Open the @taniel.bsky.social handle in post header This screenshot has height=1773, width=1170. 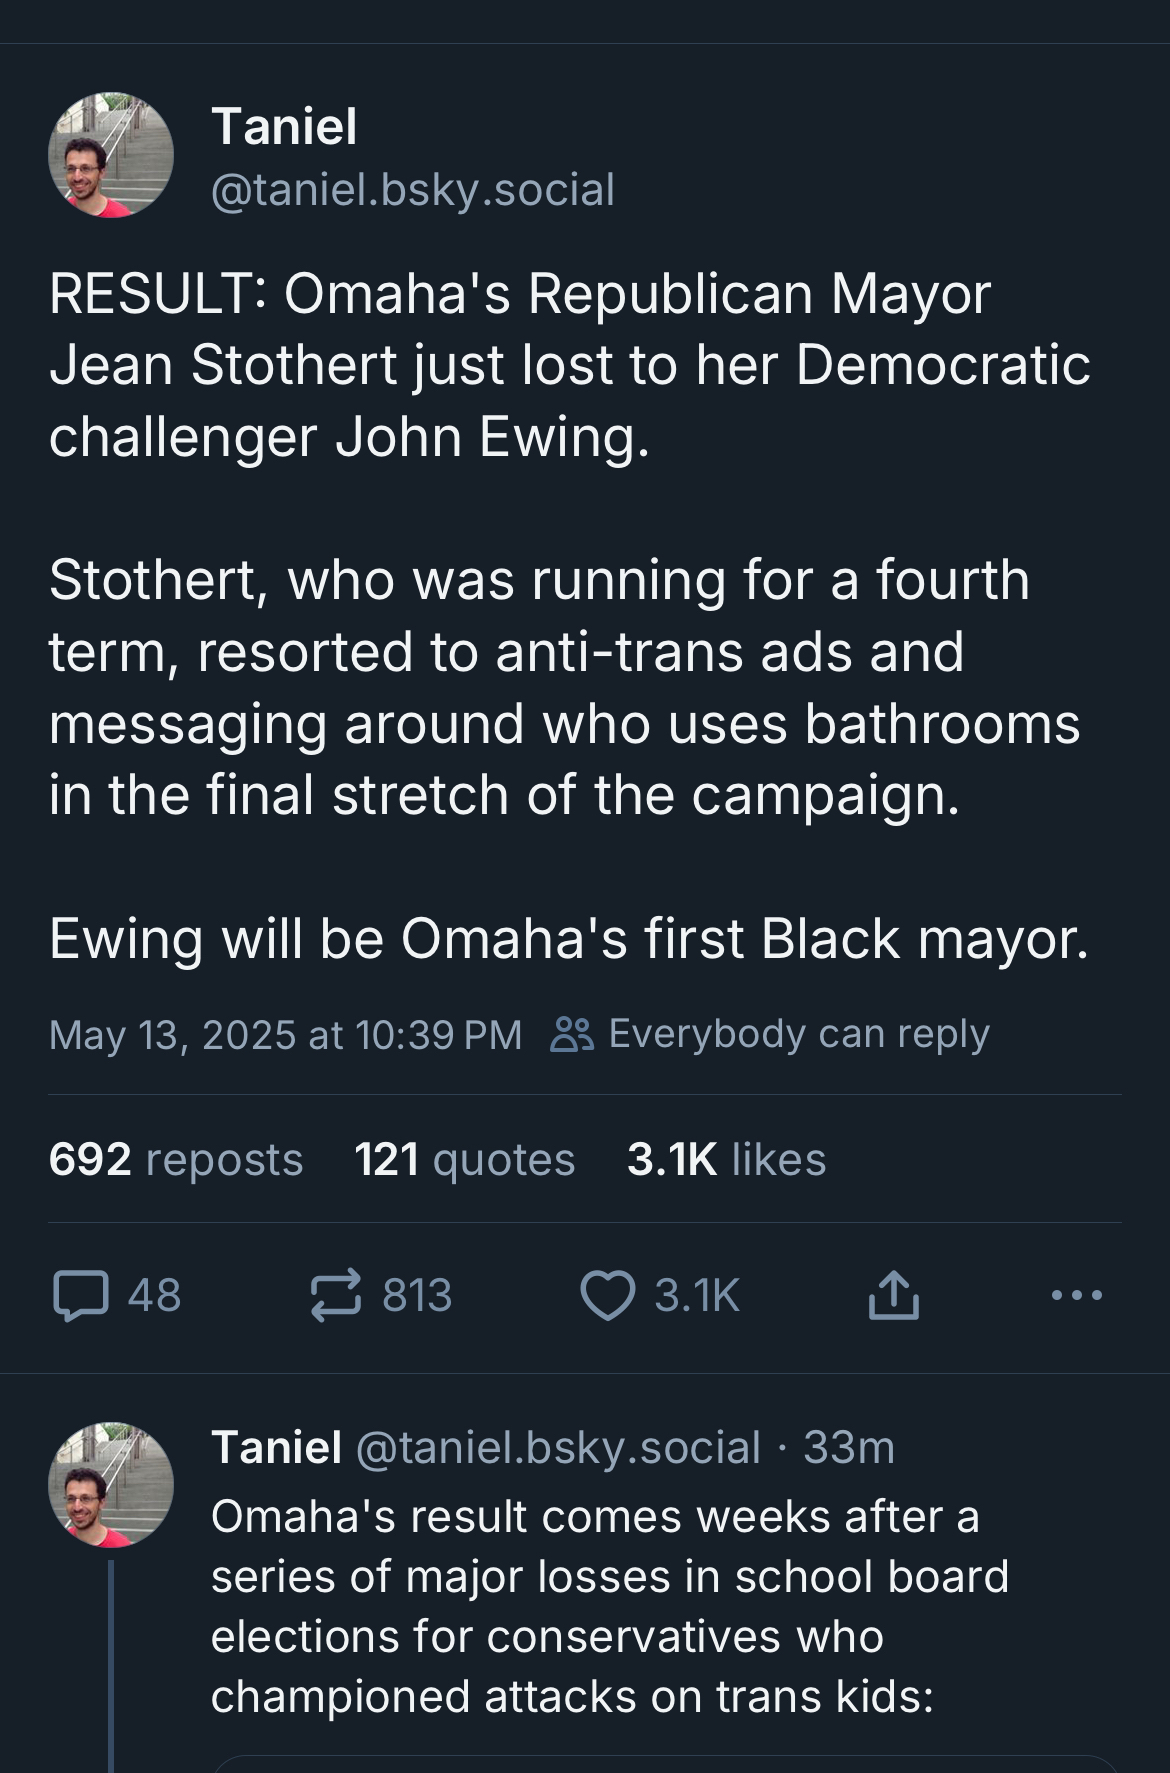[x=412, y=190]
